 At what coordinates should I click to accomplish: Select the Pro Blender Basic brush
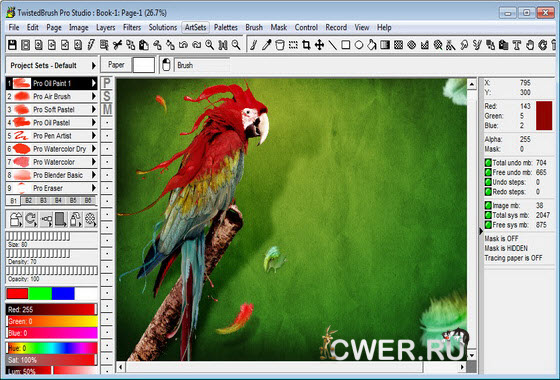pos(51,175)
